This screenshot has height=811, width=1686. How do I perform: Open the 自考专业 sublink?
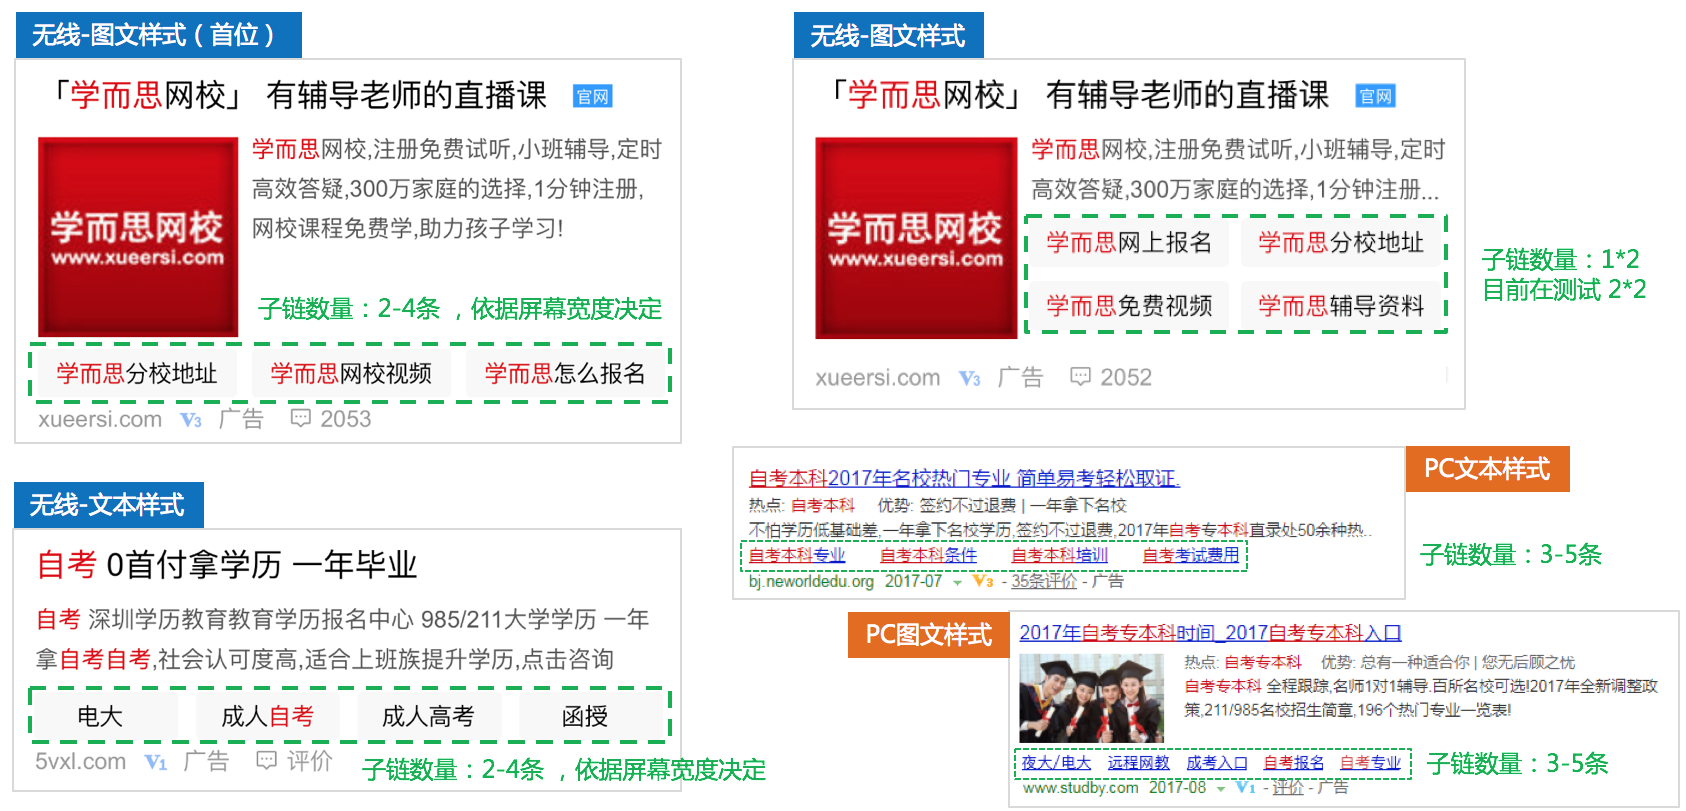pos(1370,763)
